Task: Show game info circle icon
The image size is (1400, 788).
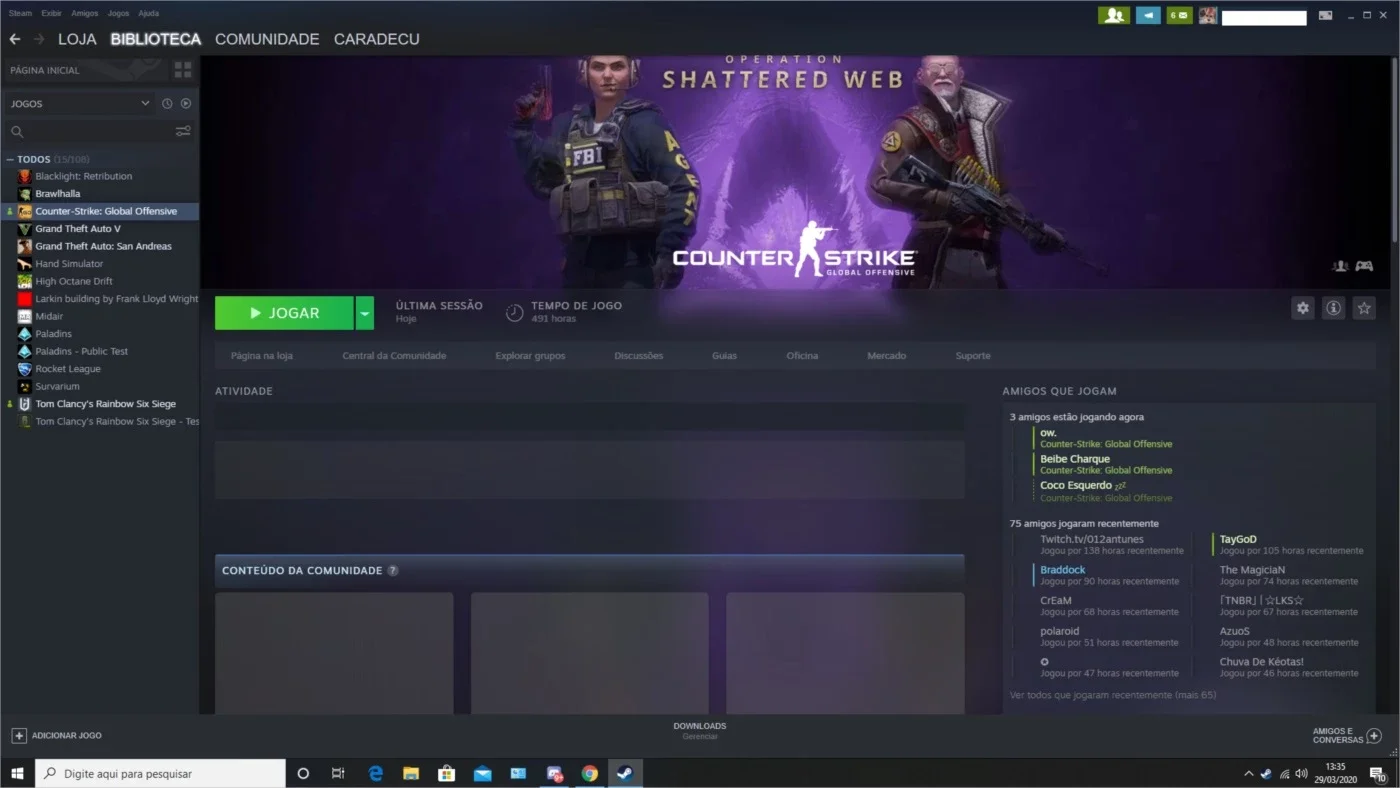Action: point(1333,308)
